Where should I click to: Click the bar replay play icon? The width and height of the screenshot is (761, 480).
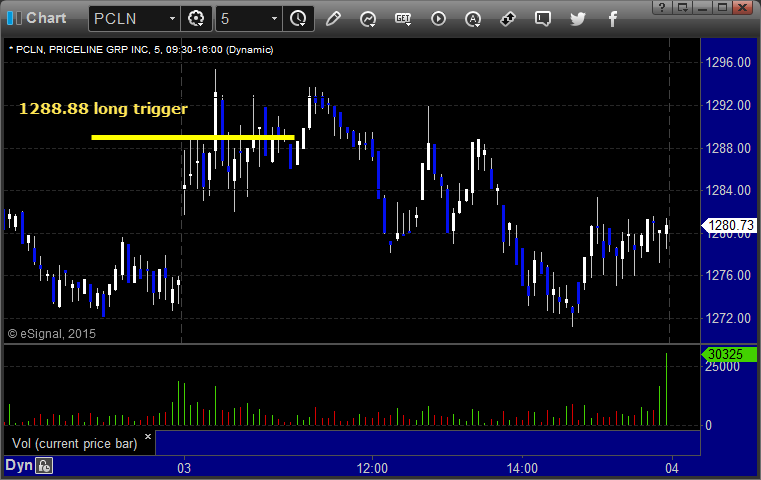(x=438, y=19)
